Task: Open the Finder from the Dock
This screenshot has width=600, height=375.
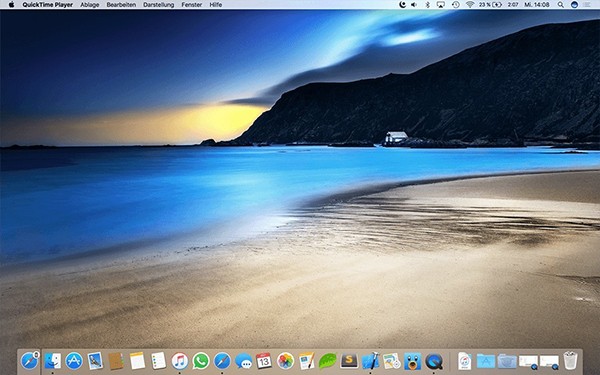Action: (x=53, y=361)
